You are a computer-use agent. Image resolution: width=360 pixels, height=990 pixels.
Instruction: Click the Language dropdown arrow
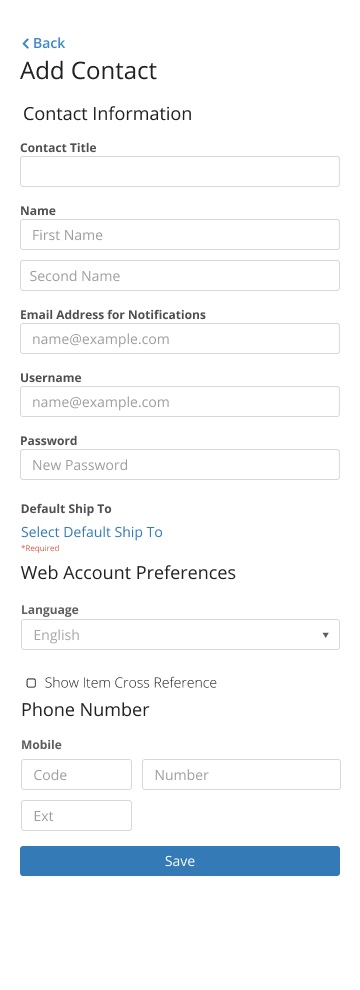pyautogui.click(x=325, y=635)
